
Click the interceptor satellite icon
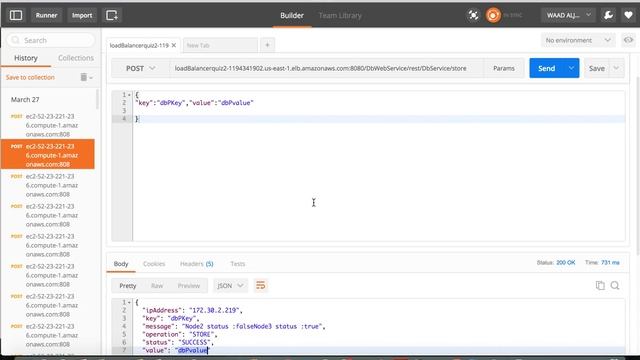(473, 15)
